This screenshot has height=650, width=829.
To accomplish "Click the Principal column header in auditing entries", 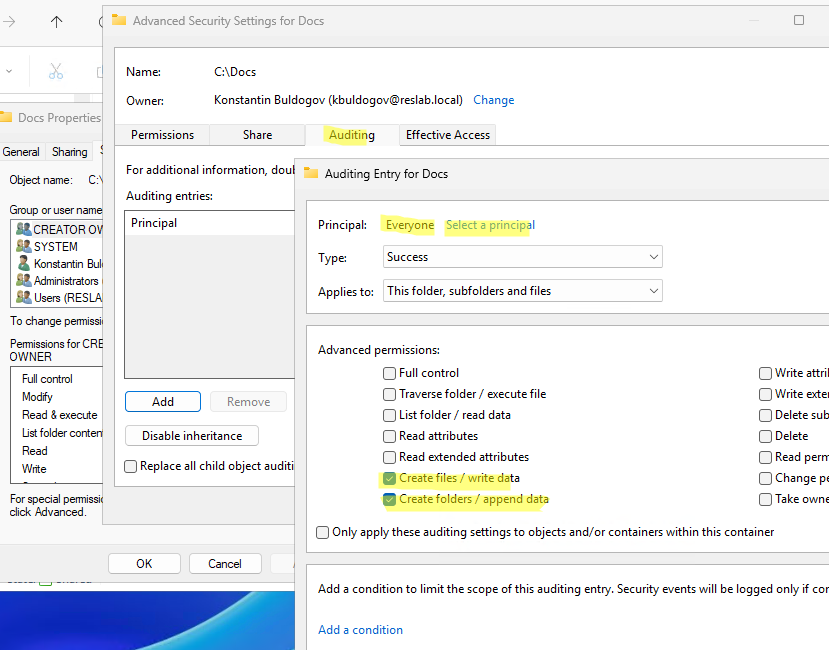I will click(x=154, y=223).
